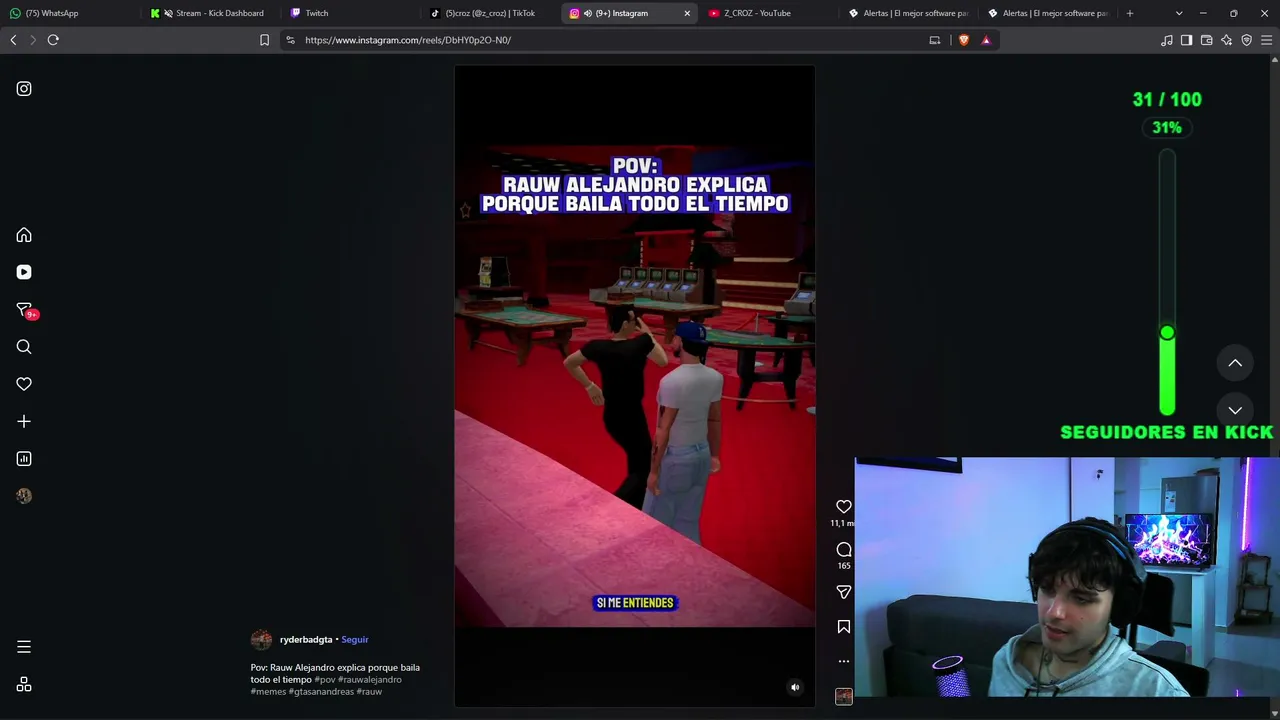Open Brave VPN shield icon
Screen dimensions: 1280x720
coord(1247,40)
